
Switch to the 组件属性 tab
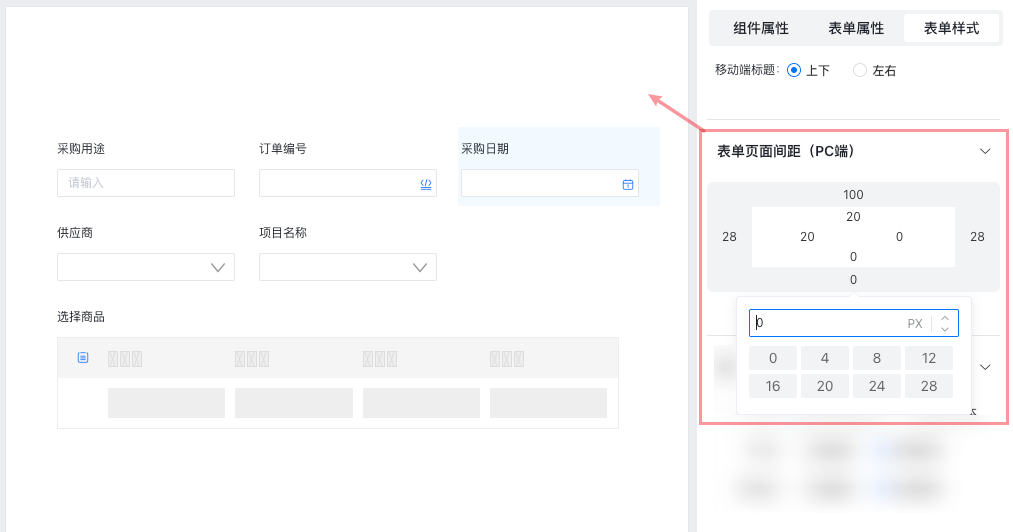[x=761, y=28]
